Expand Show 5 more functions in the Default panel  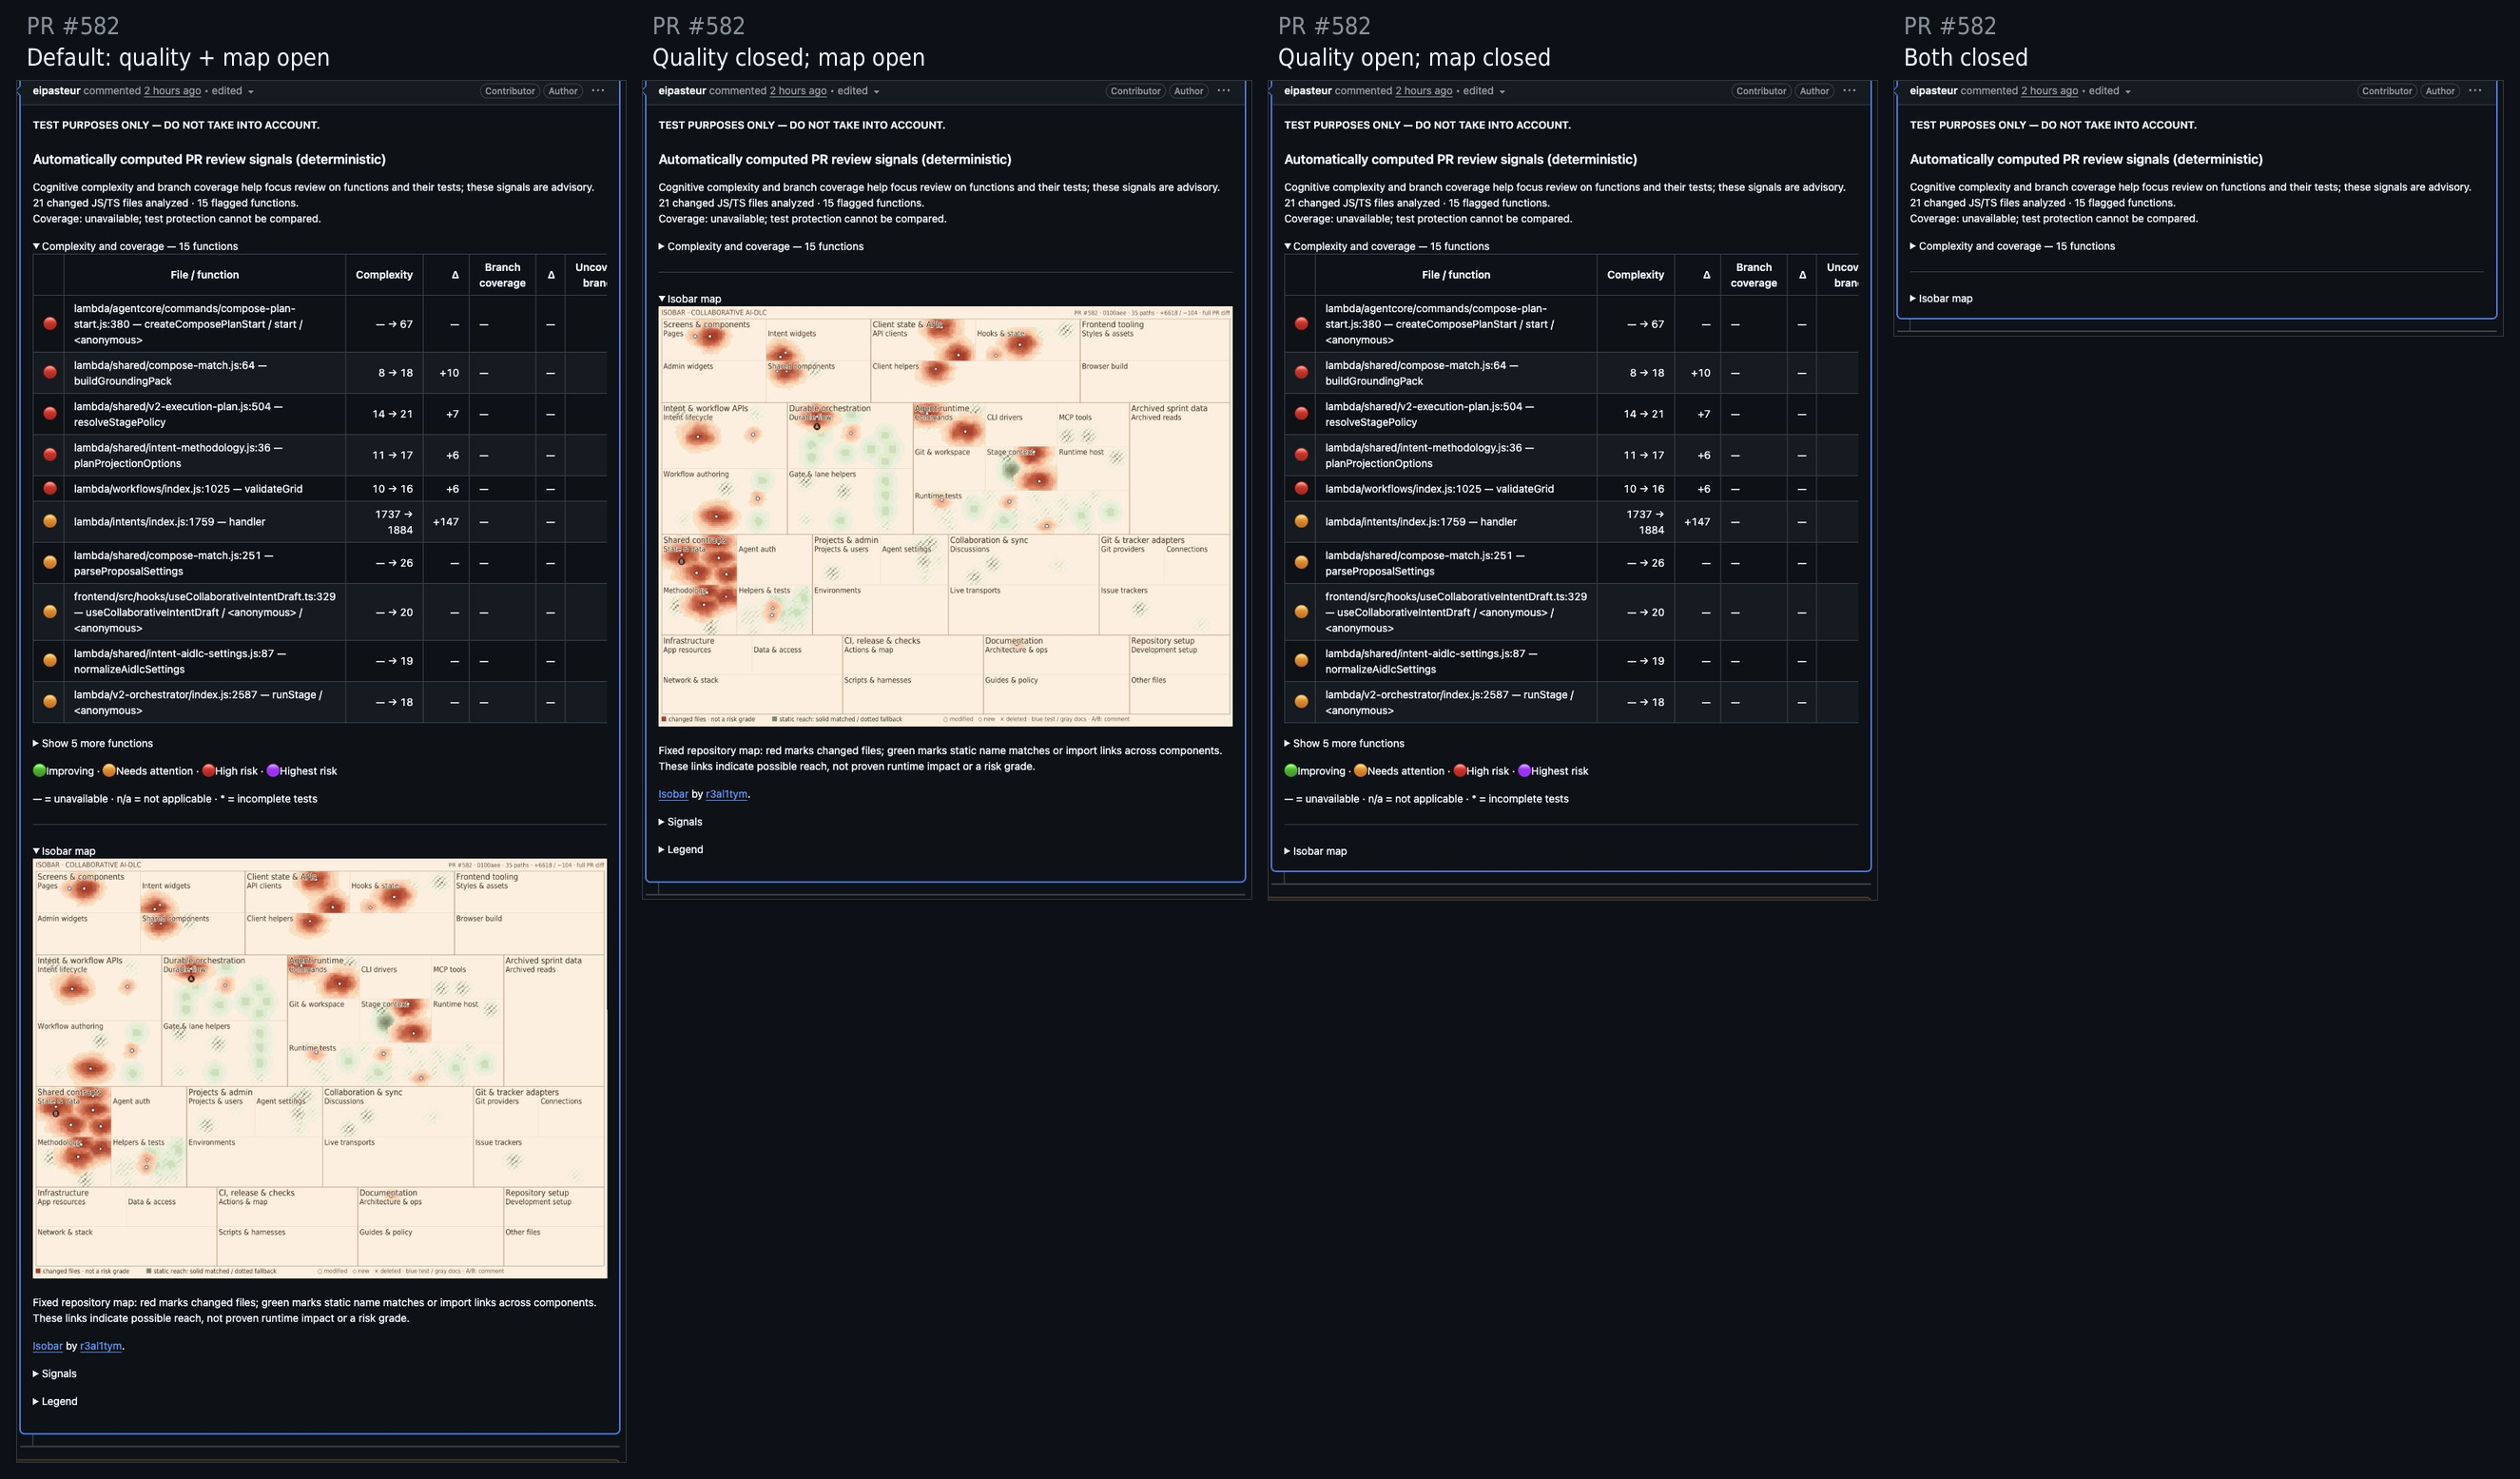pos(93,743)
